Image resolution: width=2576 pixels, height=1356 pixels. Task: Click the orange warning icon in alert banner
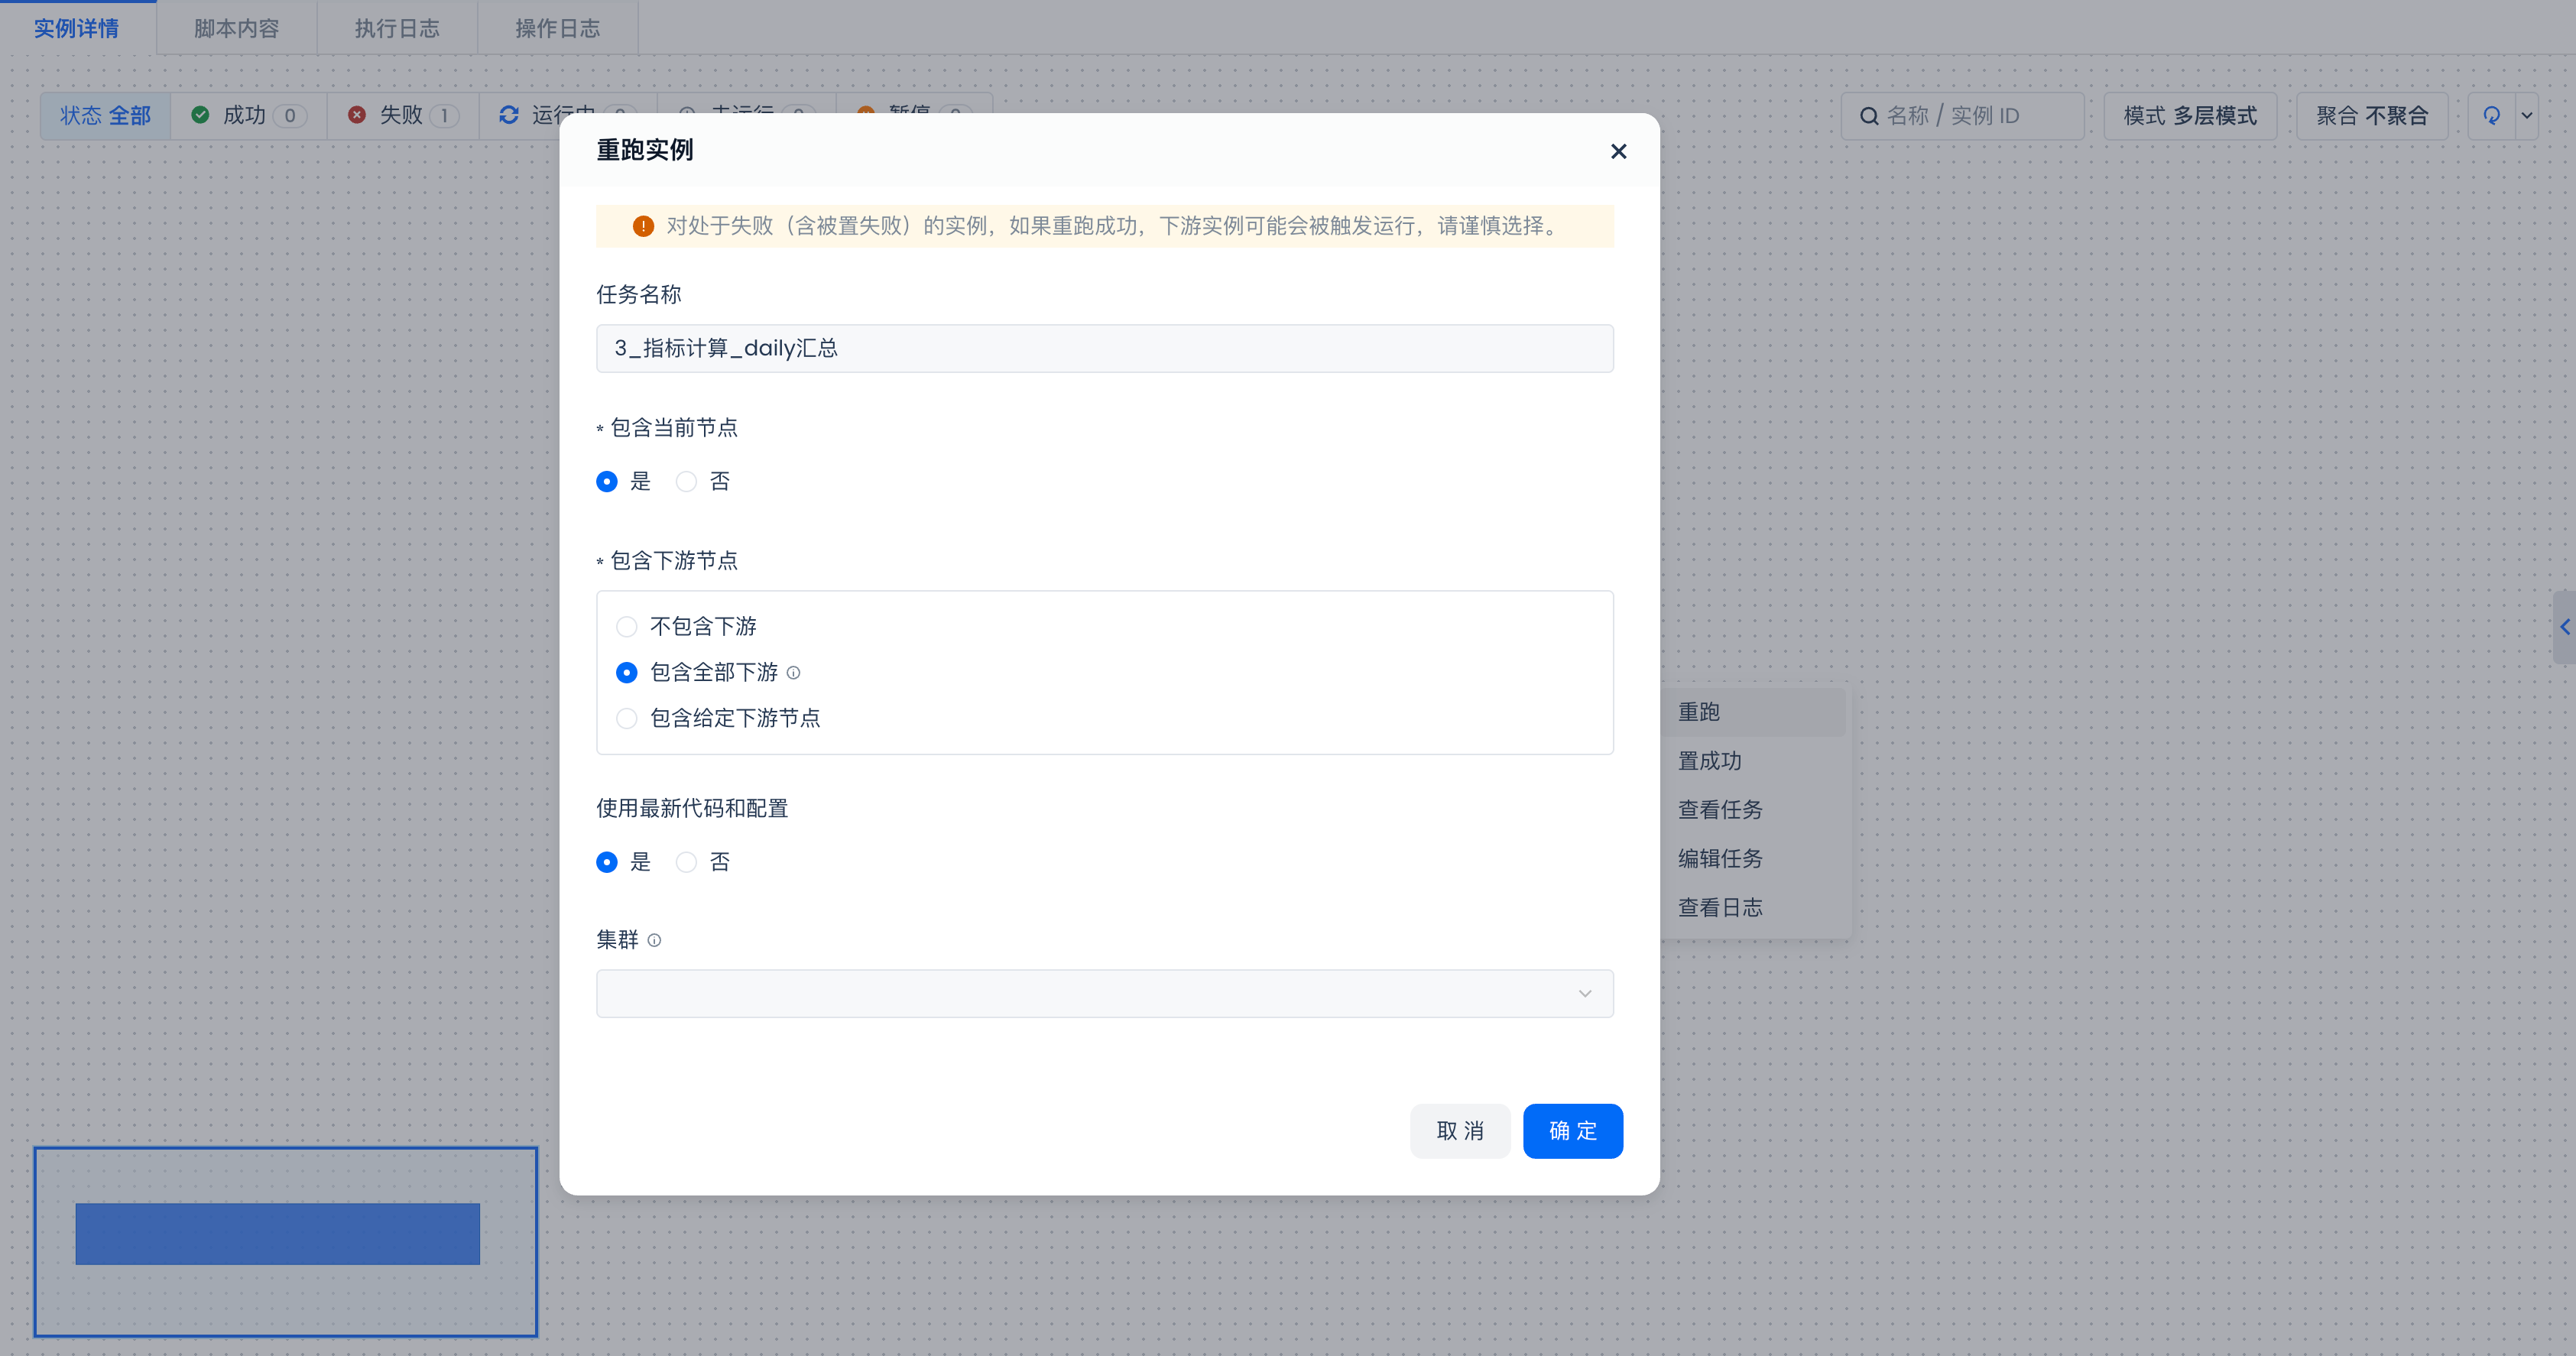click(643, 226)
